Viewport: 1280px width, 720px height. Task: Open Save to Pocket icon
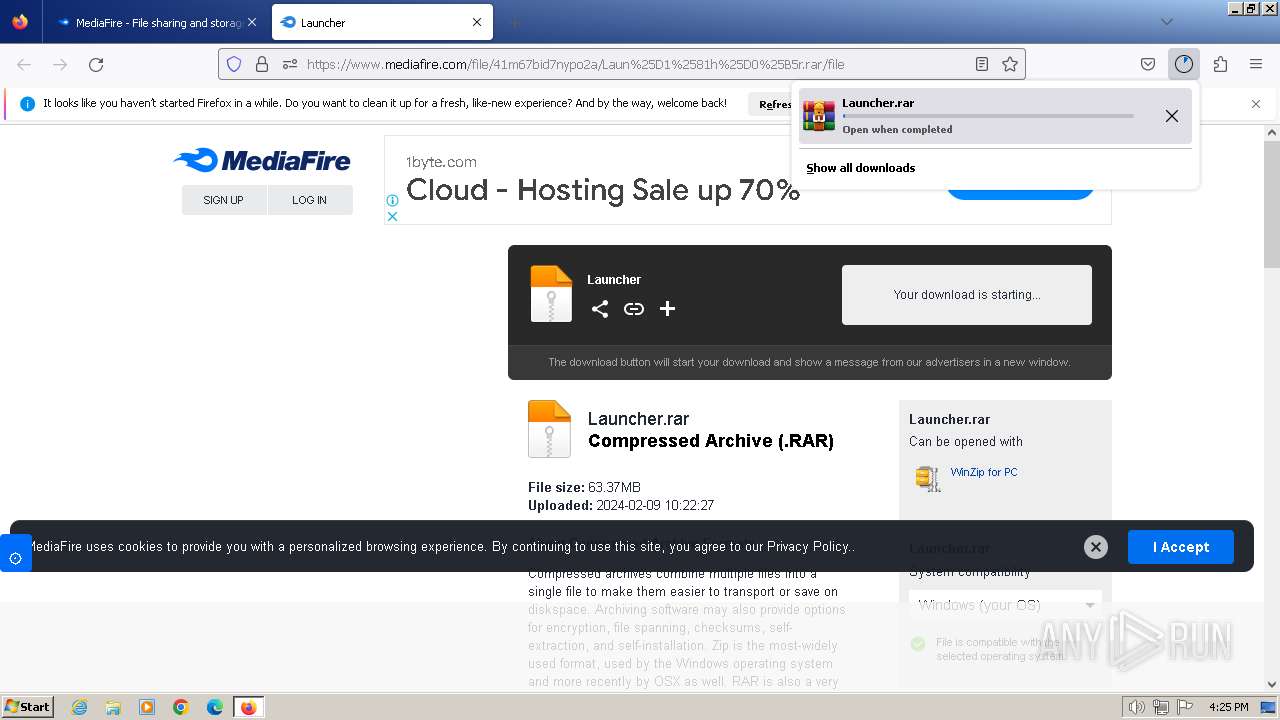click(x=1148, y=64)
